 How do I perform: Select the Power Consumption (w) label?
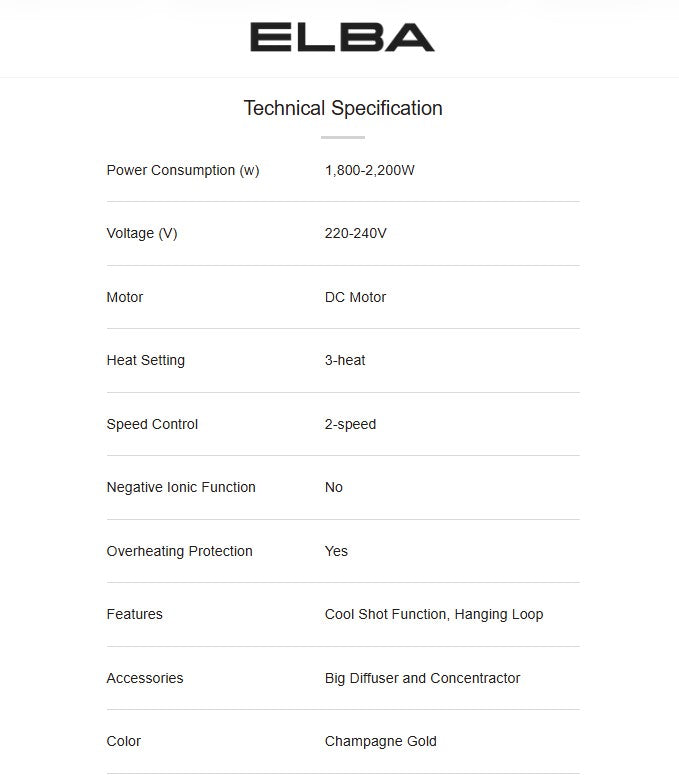[183, 170]
